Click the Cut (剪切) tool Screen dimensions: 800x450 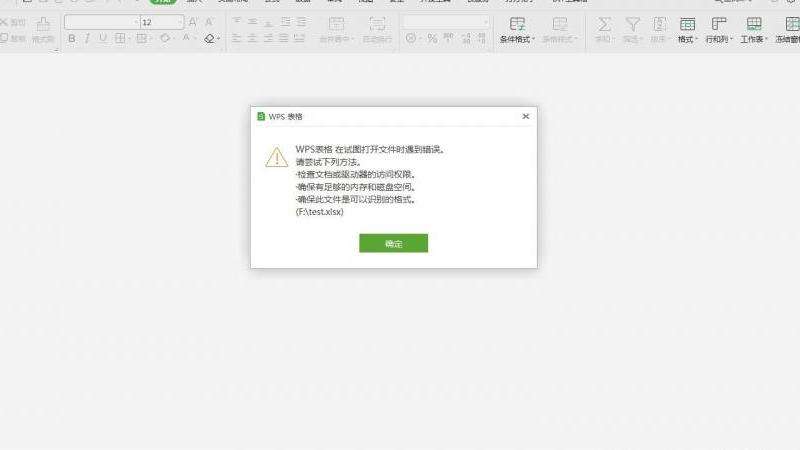coord(13,22)
